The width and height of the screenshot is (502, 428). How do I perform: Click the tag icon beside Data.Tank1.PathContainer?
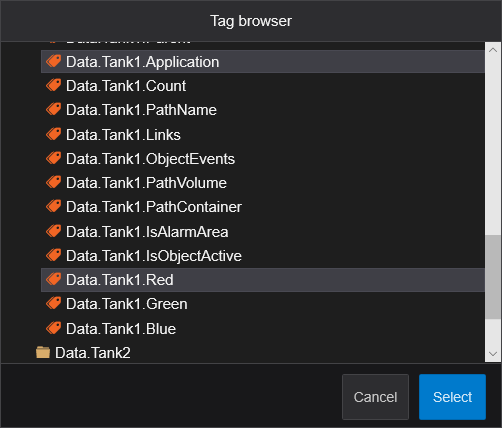[x=54, y=206]
